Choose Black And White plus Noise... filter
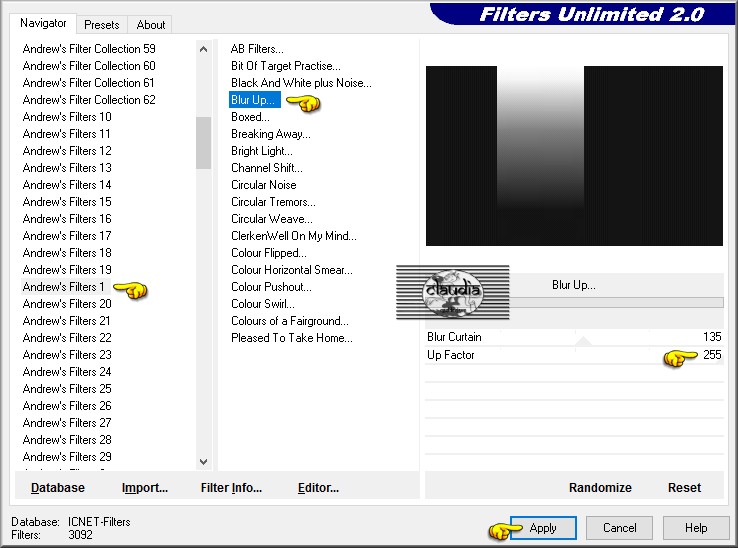Screen dimensions: 738x548 tap(301, 83)
